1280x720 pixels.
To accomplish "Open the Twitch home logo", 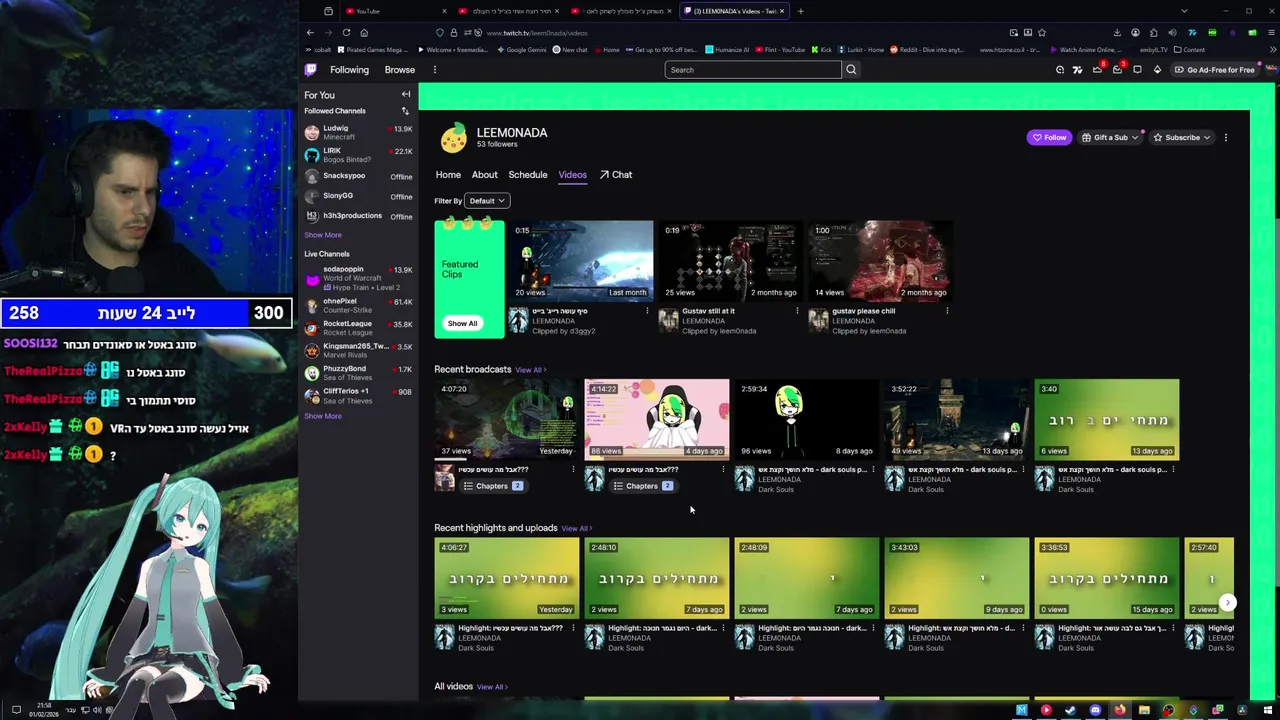I will [311, 70].
